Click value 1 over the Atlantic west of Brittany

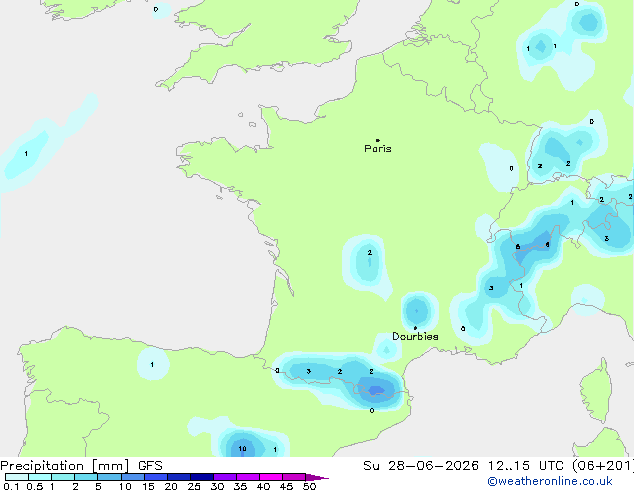26,154
